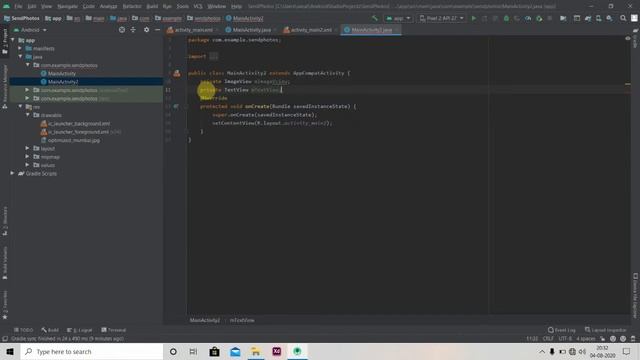Open the File menu
Screen dimensions: 640x360
click(18, 7)
